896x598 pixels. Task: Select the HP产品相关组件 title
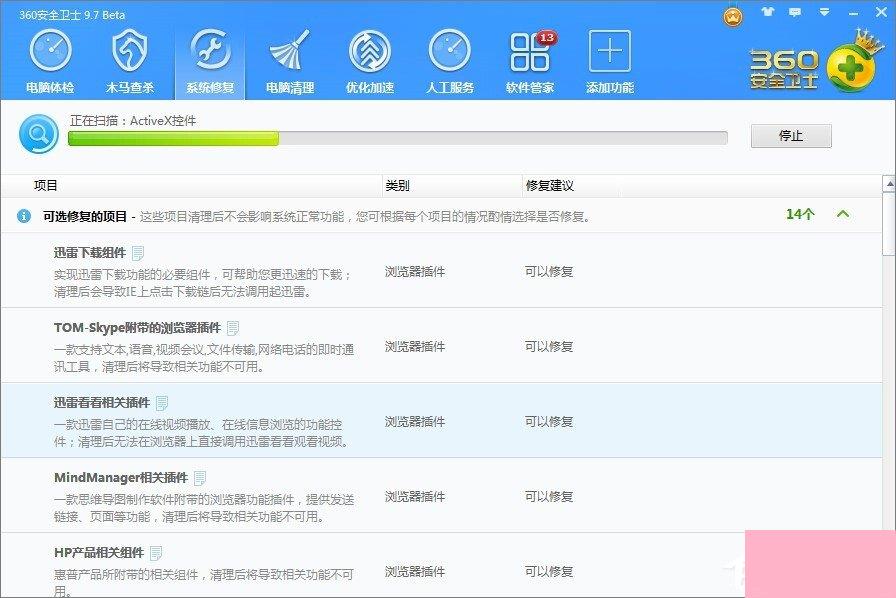click(x=99, y=553)
